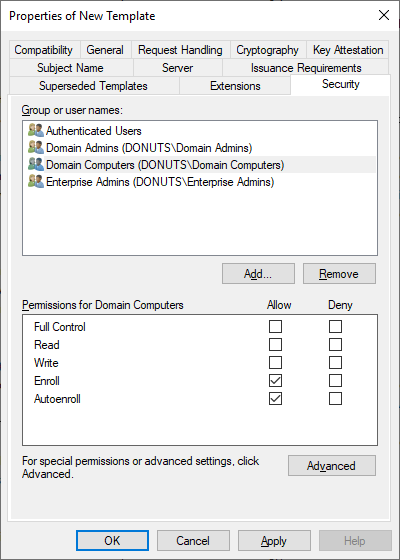Open the Superseded Templates tab
Screen dimensions: 400x560
coord(94,86)
